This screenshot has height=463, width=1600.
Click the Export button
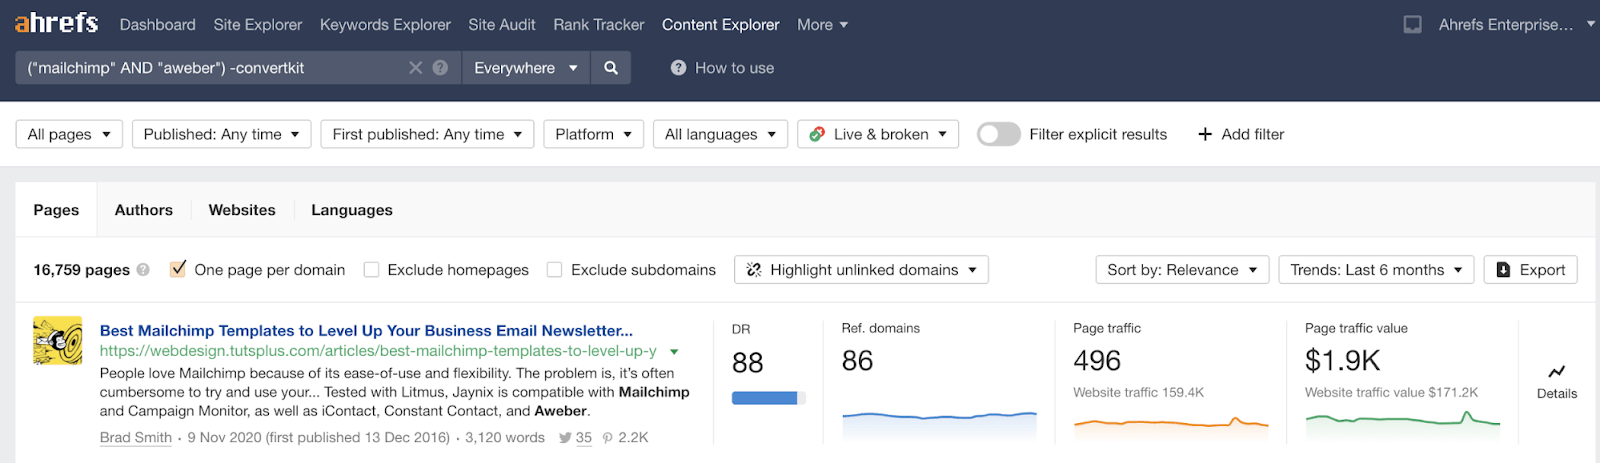(1530, 270)
